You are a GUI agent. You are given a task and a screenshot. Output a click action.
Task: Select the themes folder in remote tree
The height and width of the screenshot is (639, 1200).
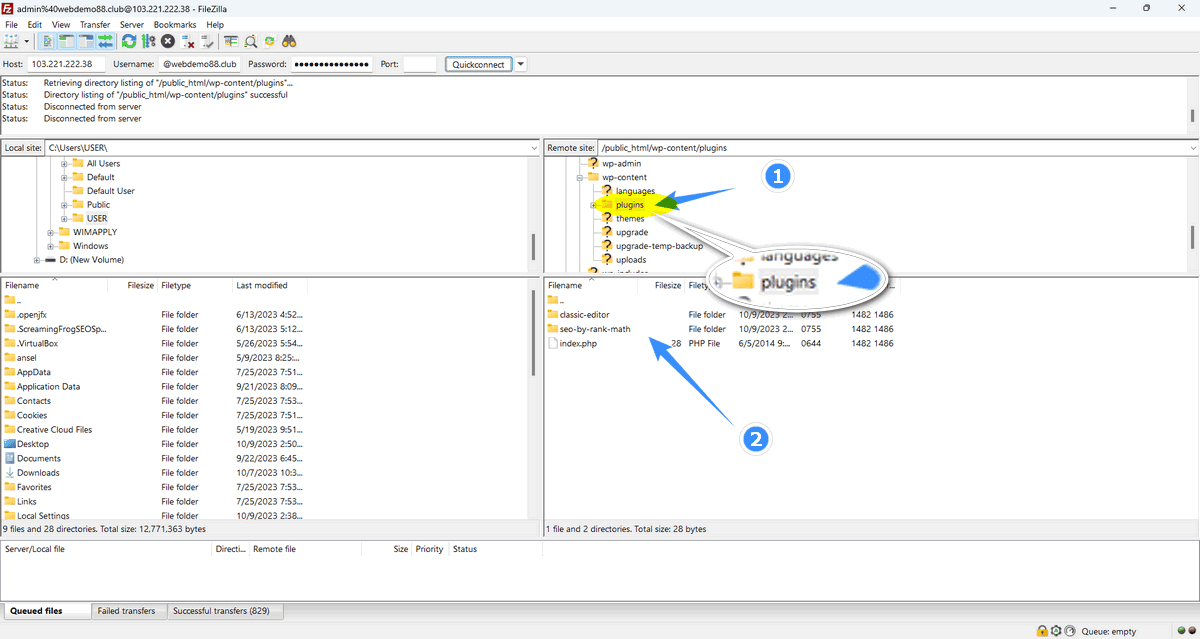tap(630, 218)
